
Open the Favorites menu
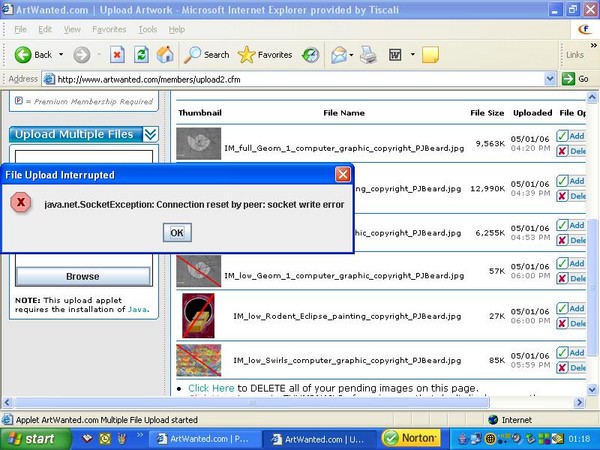coord(109,29)
